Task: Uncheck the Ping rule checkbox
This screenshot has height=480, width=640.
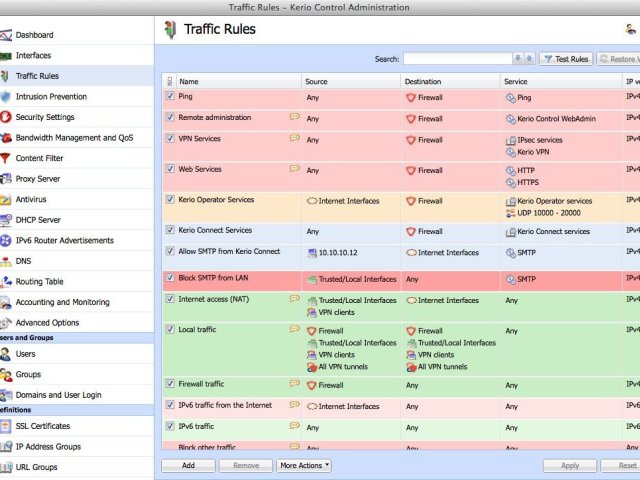Action: point(170,96)
